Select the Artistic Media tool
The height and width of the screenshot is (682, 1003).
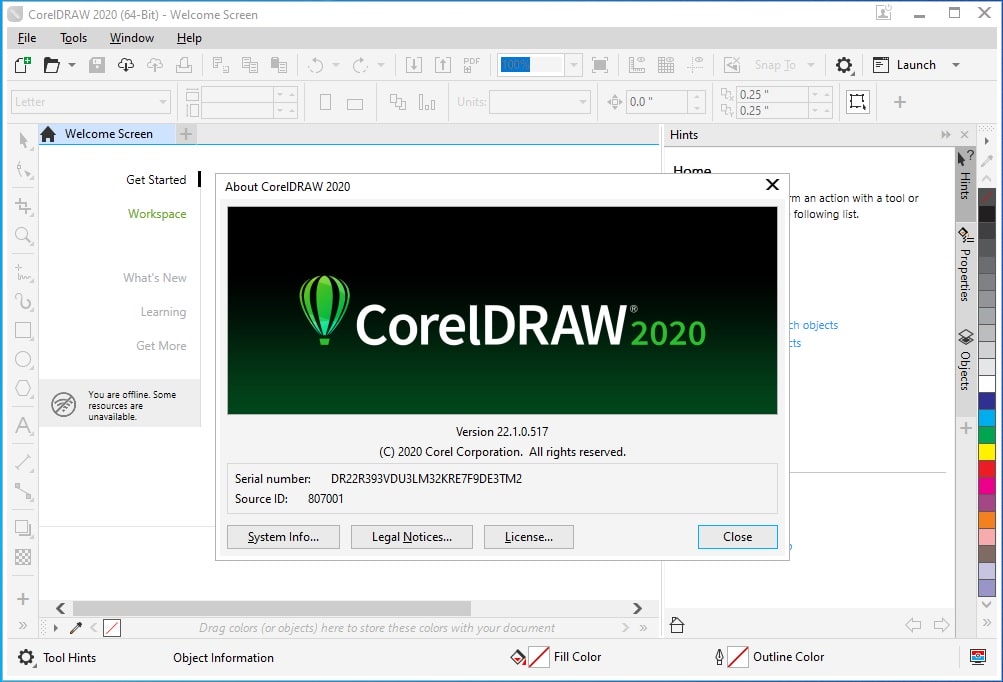(x=24, y=301)
